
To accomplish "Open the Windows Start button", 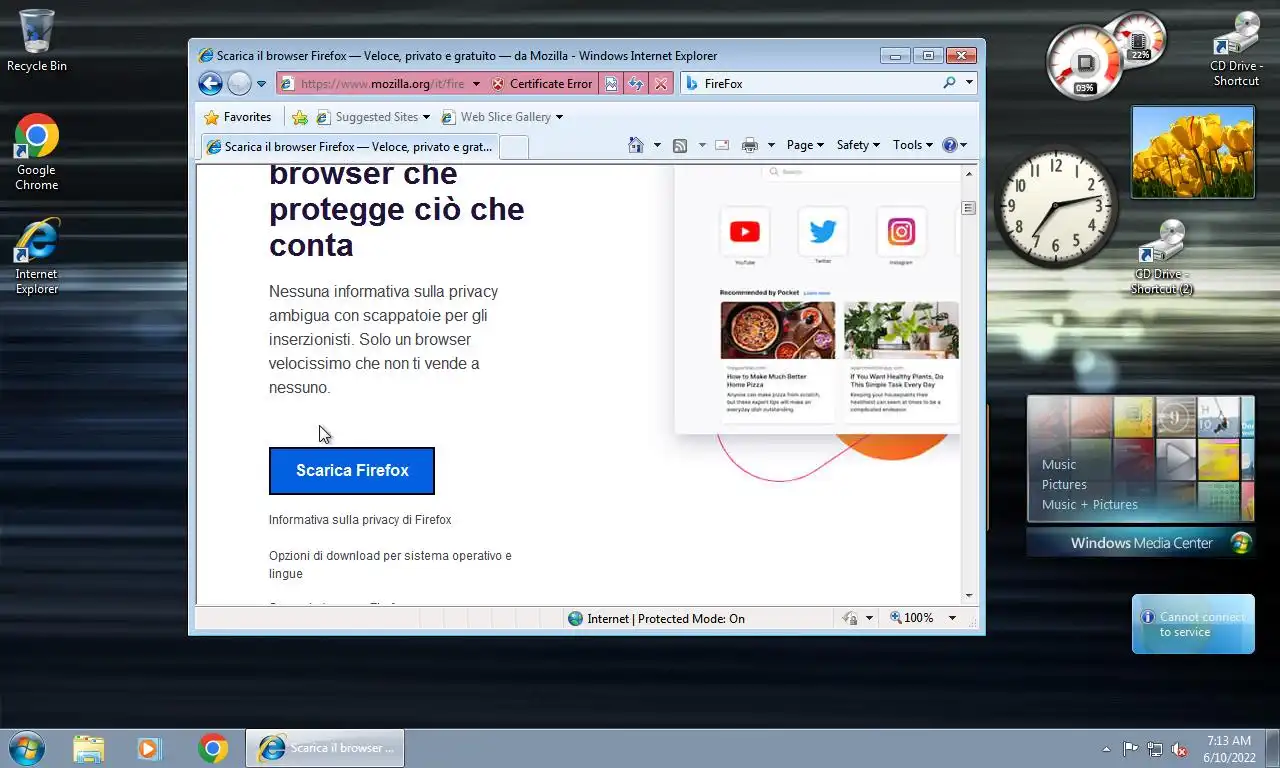I will pyautogui.click(x=27, y=748).
